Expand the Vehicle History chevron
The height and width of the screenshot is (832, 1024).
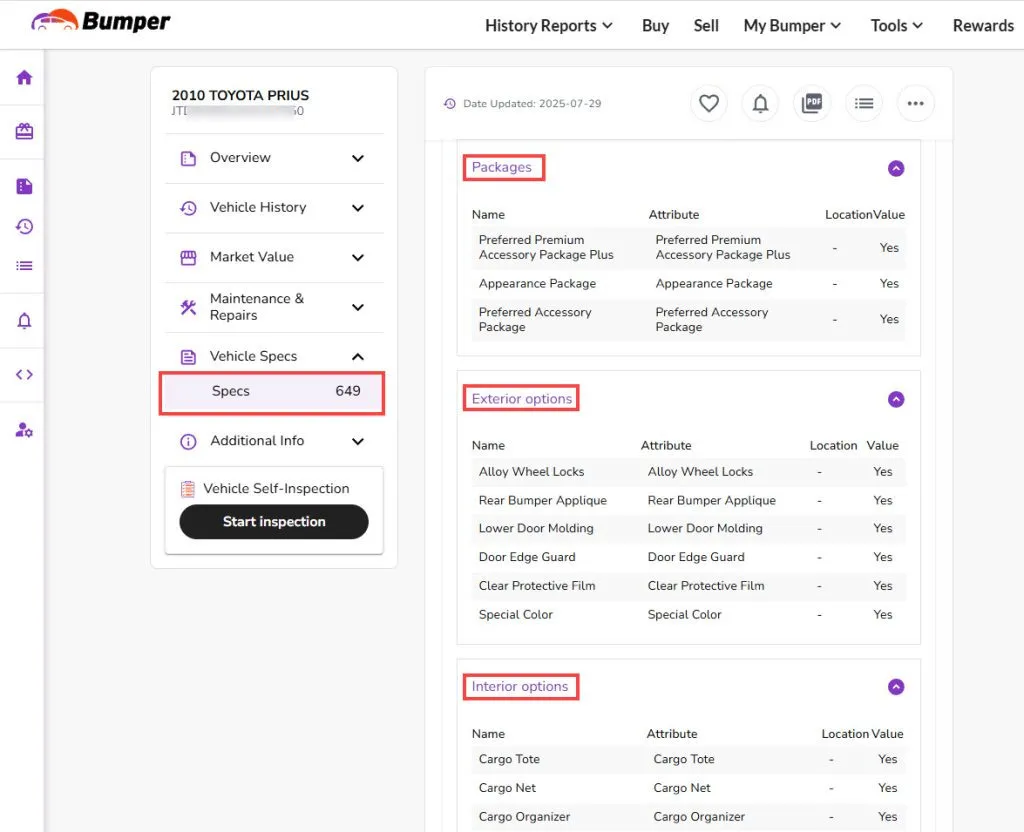(x=358, y=208)
